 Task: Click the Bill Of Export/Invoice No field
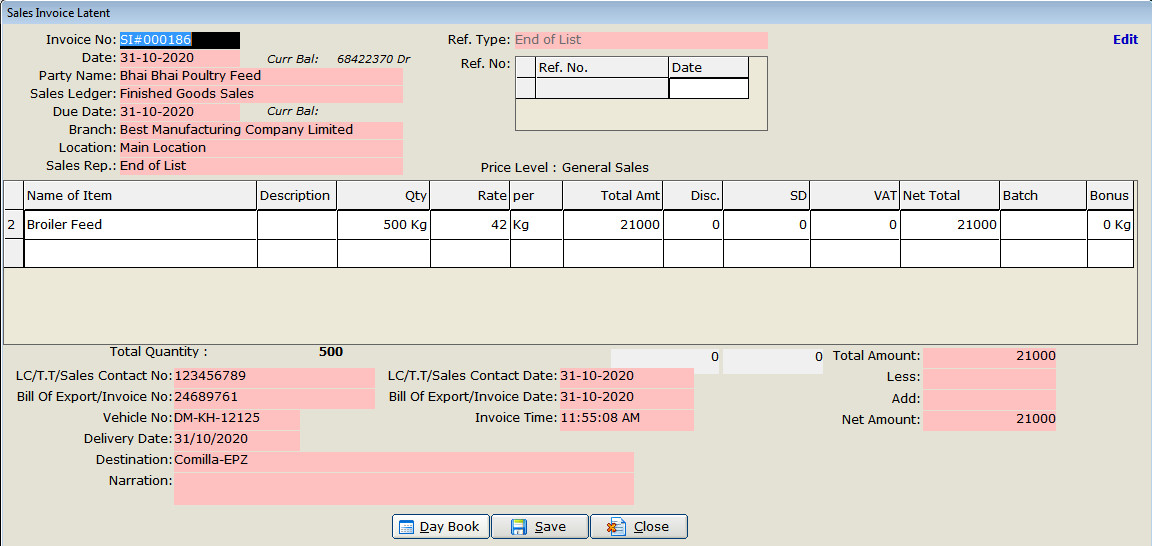274,397
